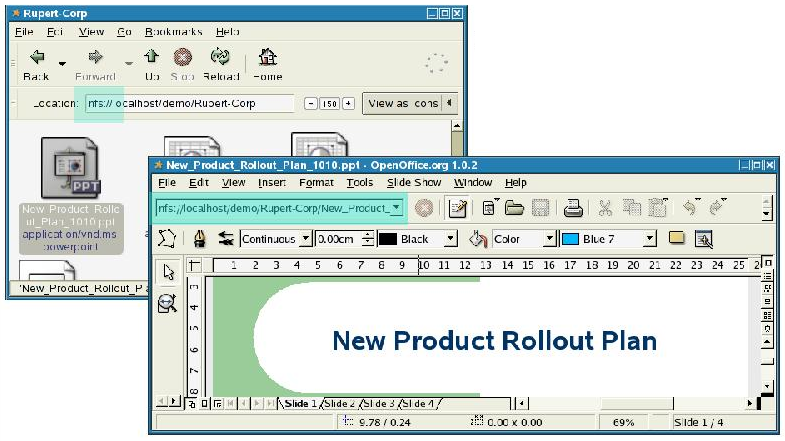Click the scroll up arrow in Rupert-Corp window

click(x=456, y=126)
